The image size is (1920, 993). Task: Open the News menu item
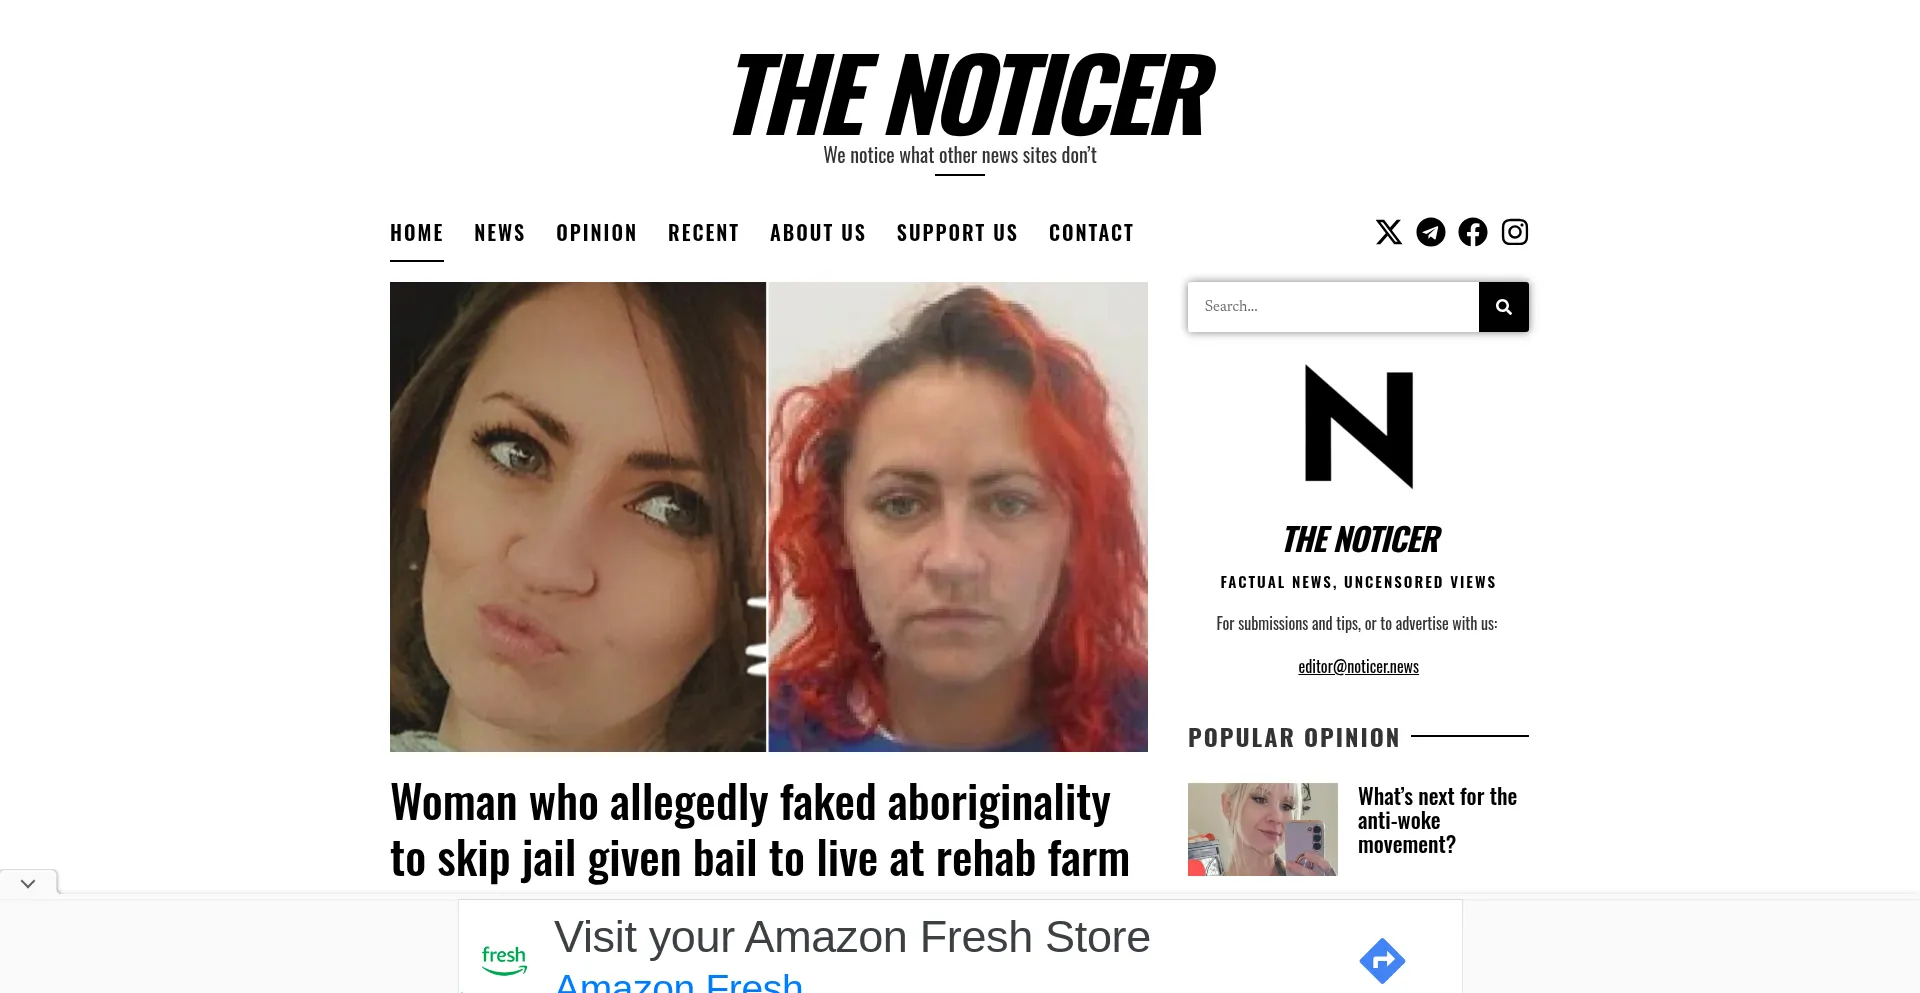tap(500, 233)
